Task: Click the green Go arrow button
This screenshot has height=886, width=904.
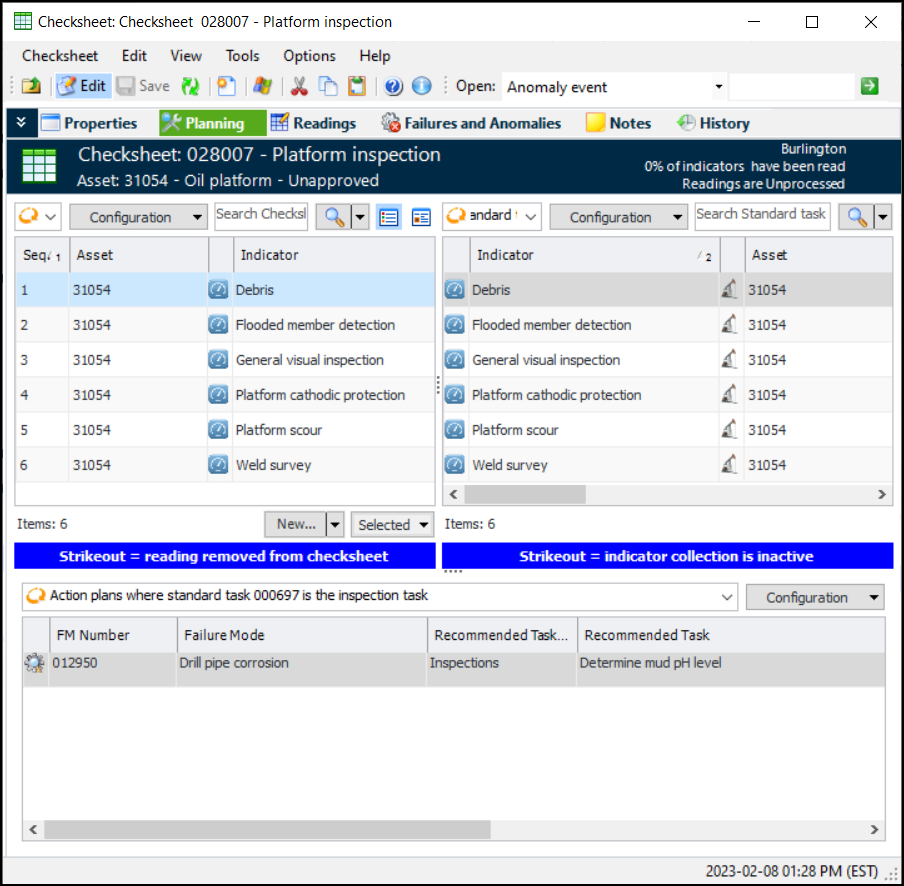Action: click(869, 87)
